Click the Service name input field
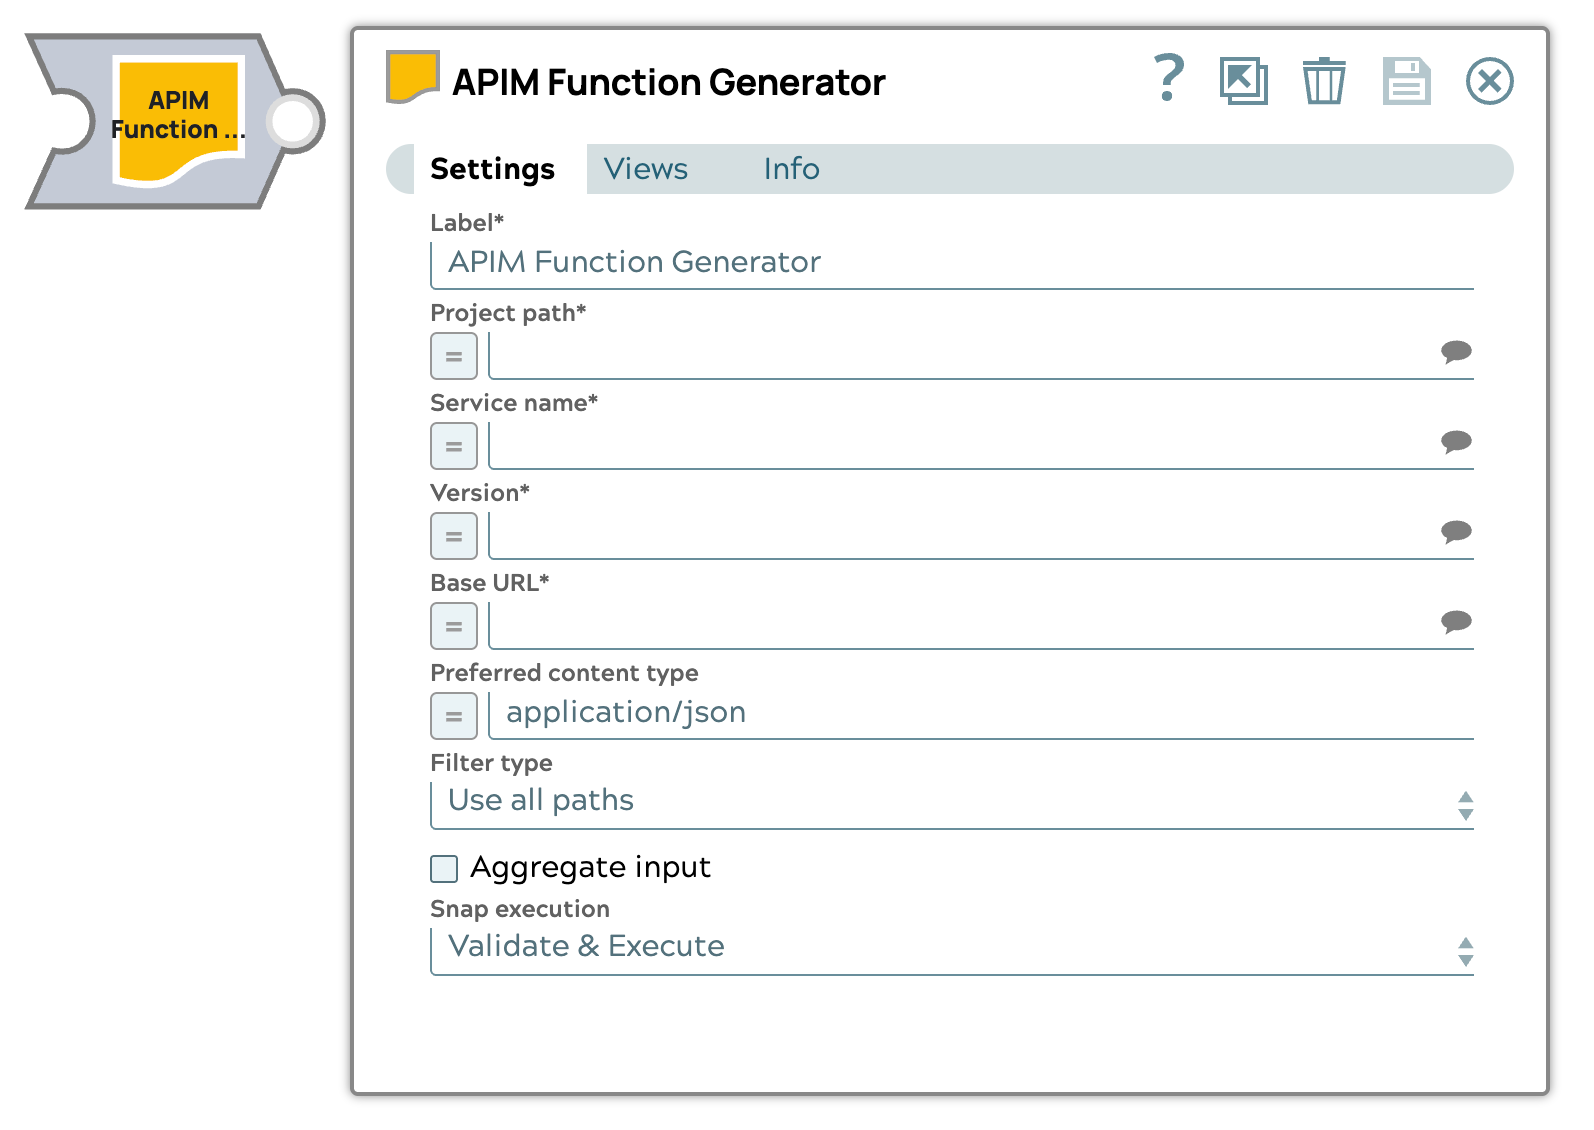 click(960, 445)
